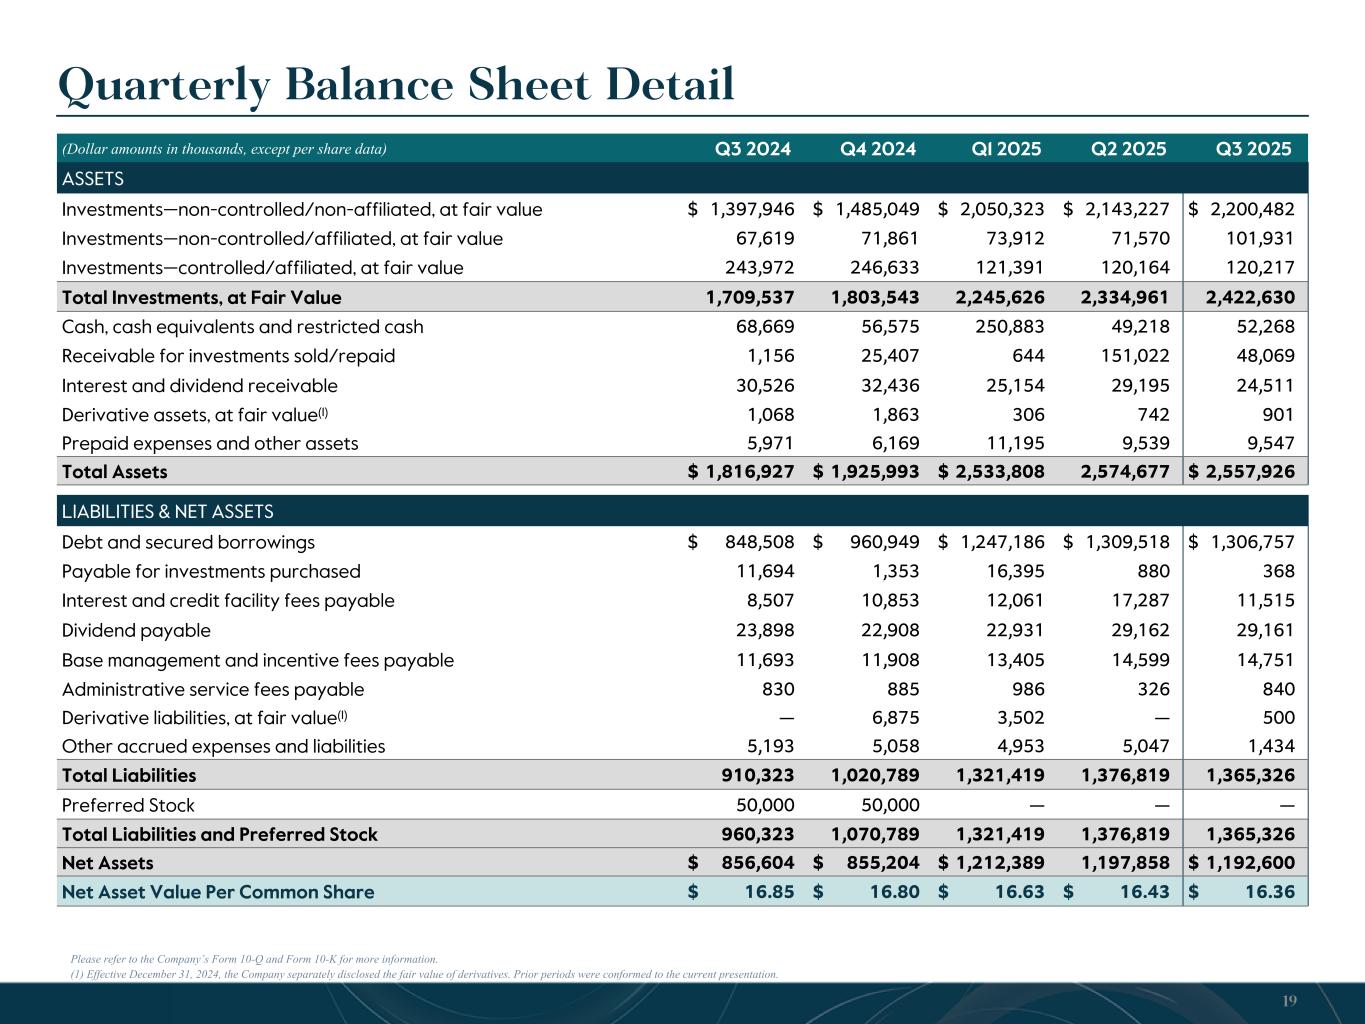Click the Form 10-Q and 10-K footnote text
1365x1024 pixels.
click(254, 959)
